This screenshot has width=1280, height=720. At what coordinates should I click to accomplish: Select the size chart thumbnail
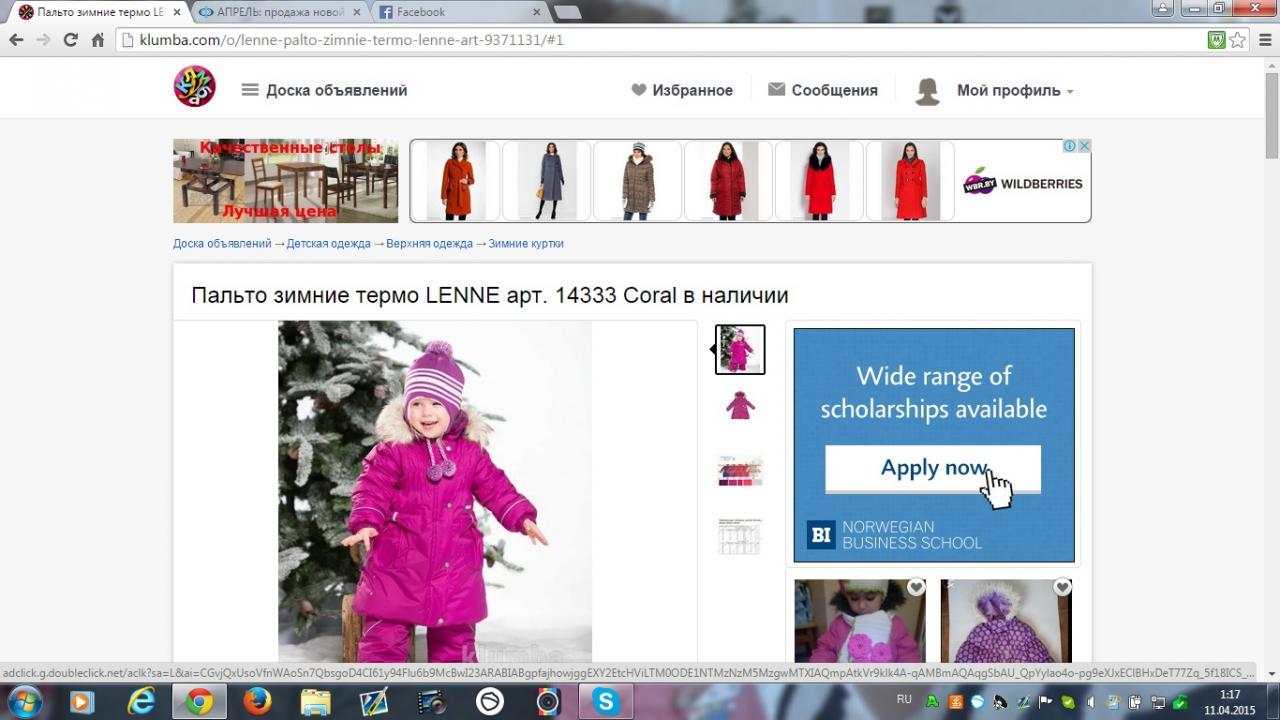(x=740, y=536)
